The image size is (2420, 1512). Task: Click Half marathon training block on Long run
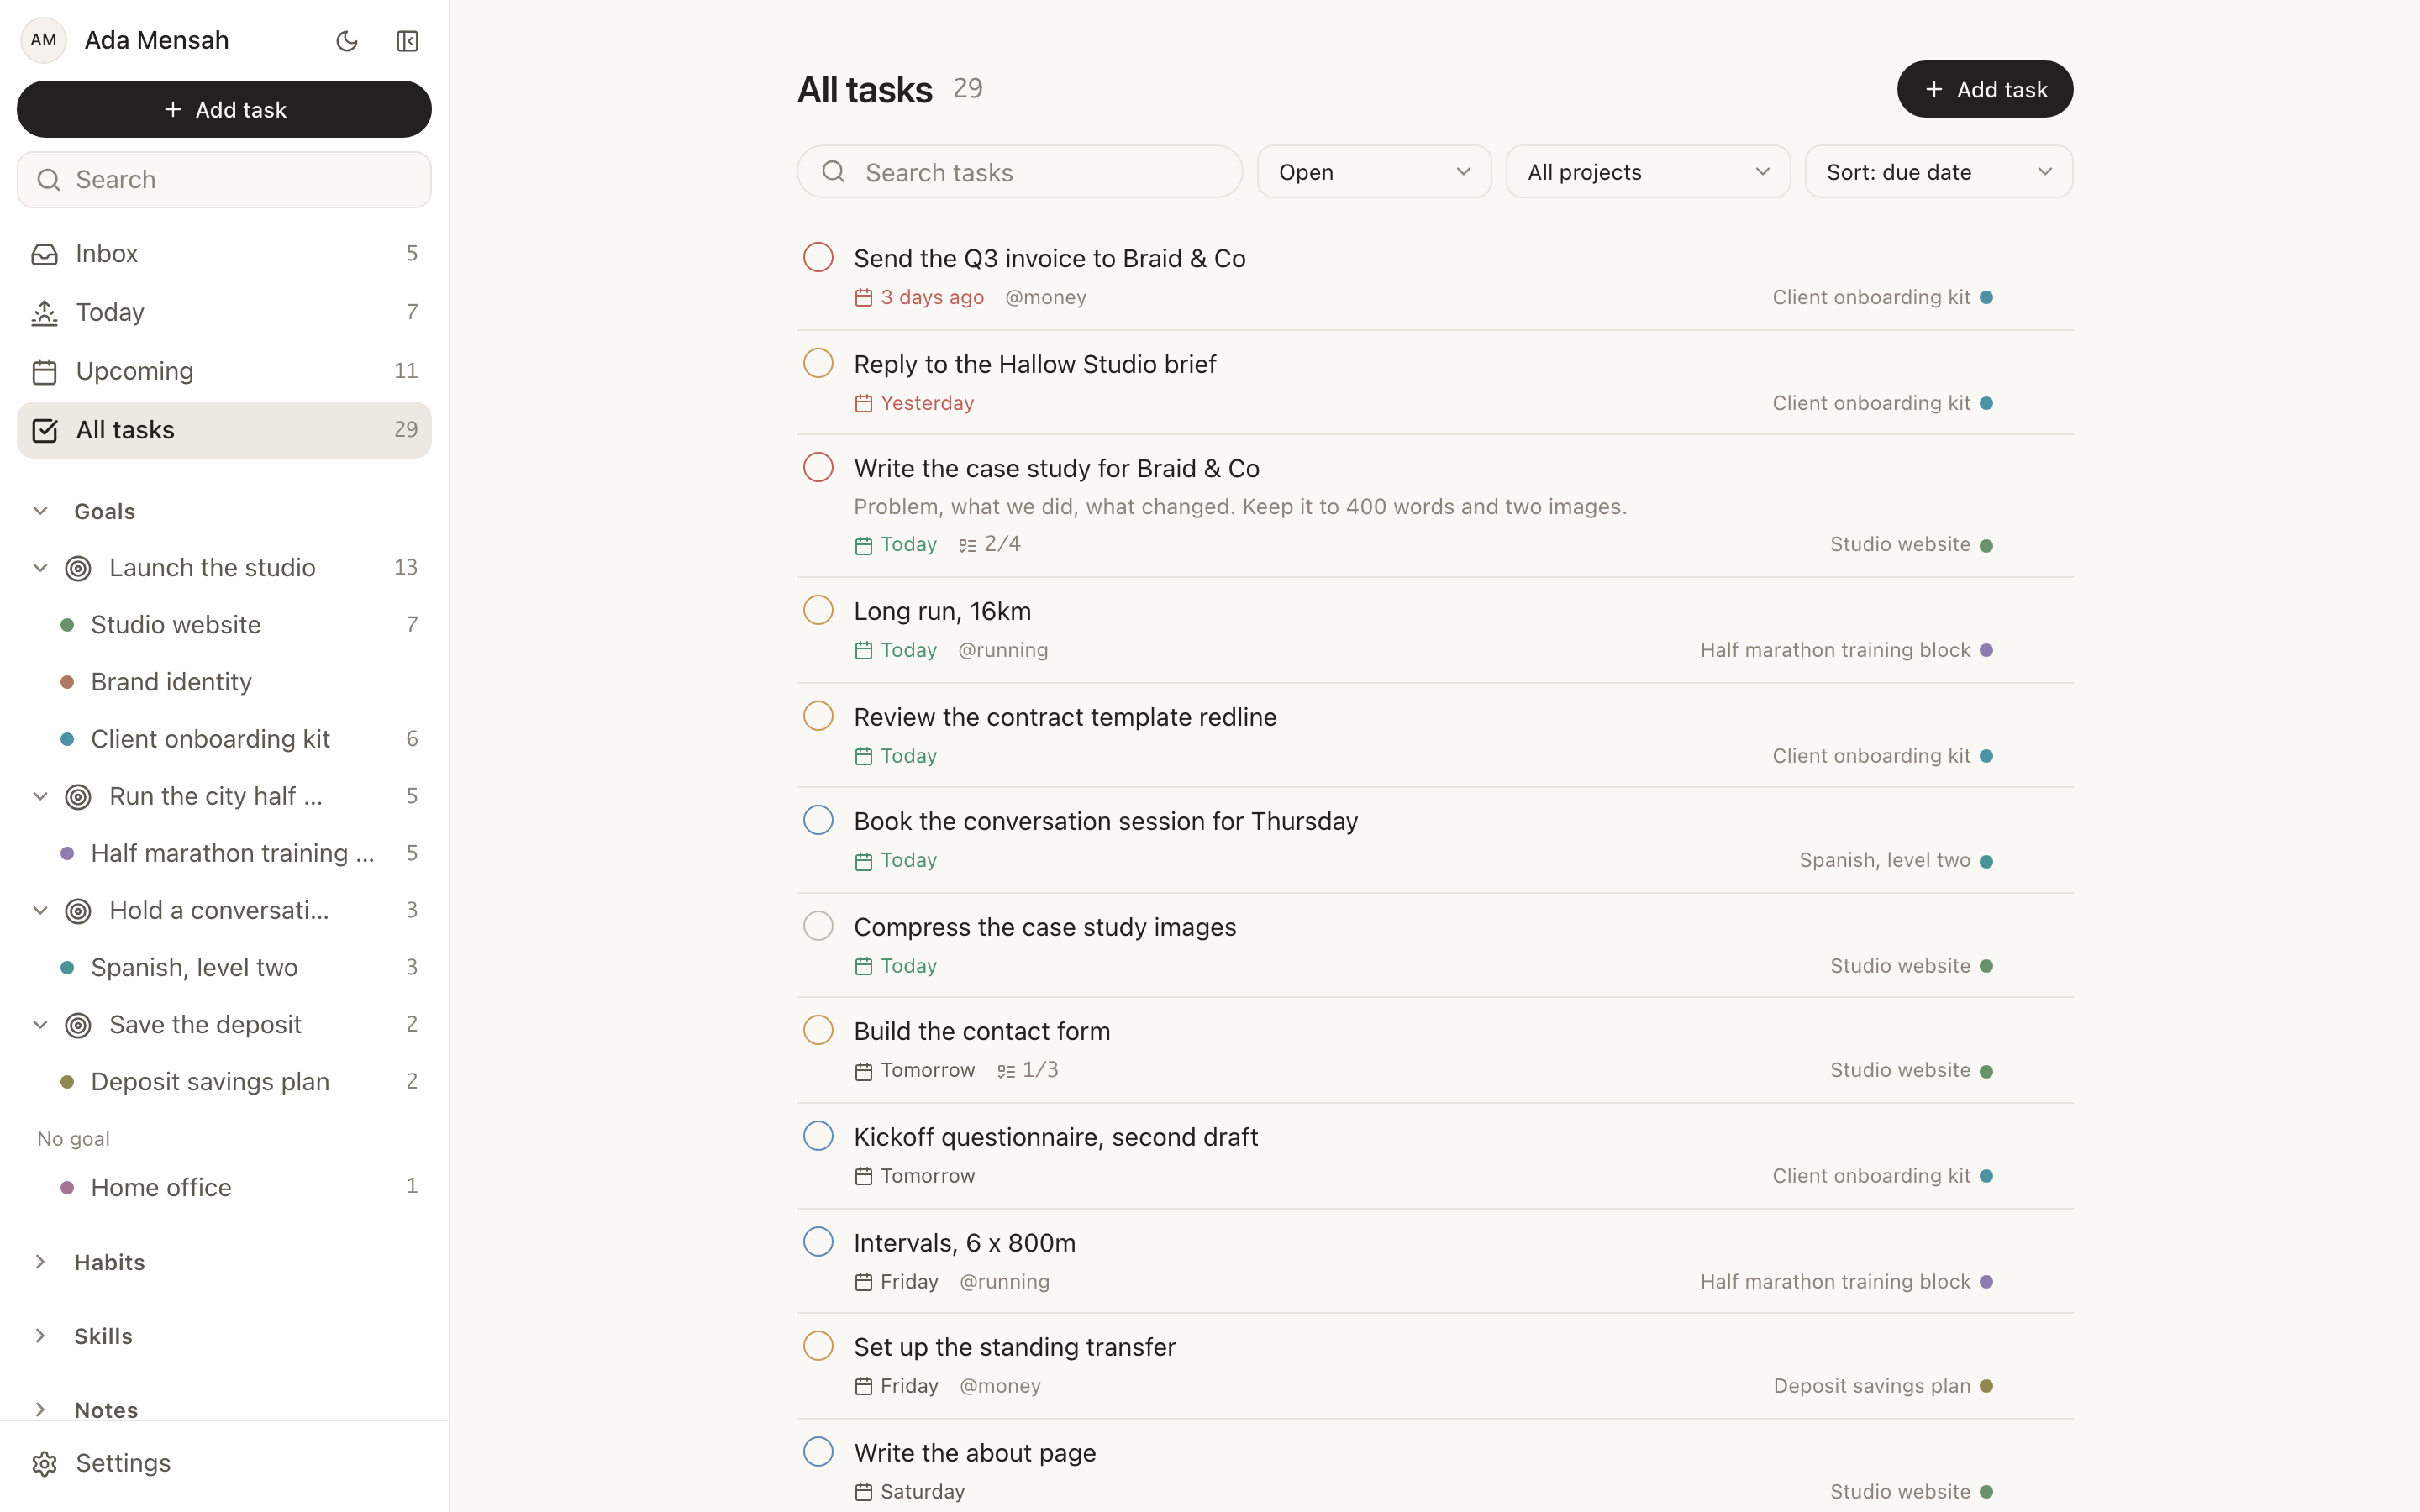tap(1835, 651)
